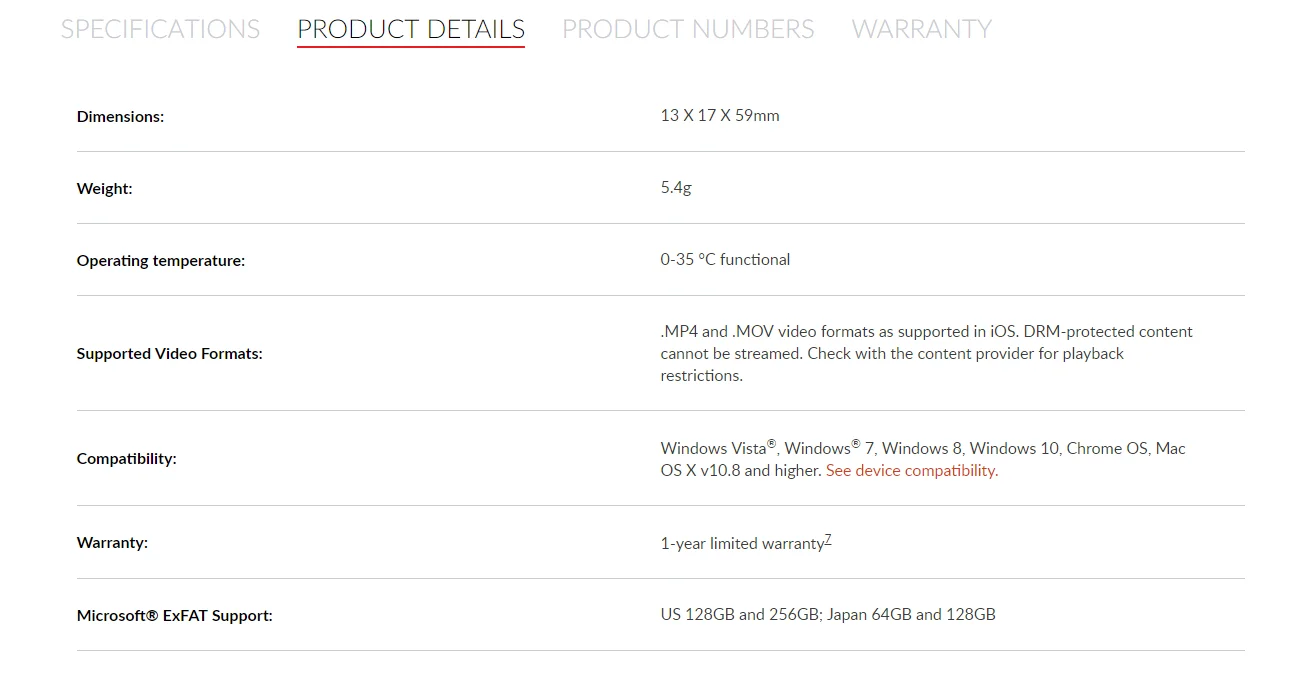
Task: Switch to the Specifications tab
Action: tap(160, 29)
